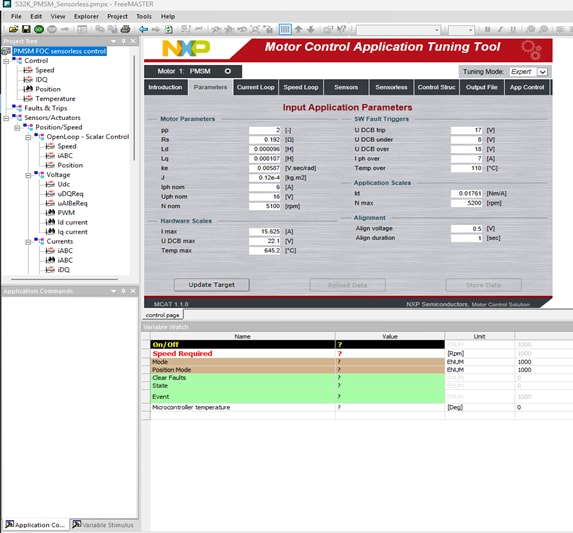Open the Project menu
Image resolution: width=573 pixels, height=533 pixels.
117,16
